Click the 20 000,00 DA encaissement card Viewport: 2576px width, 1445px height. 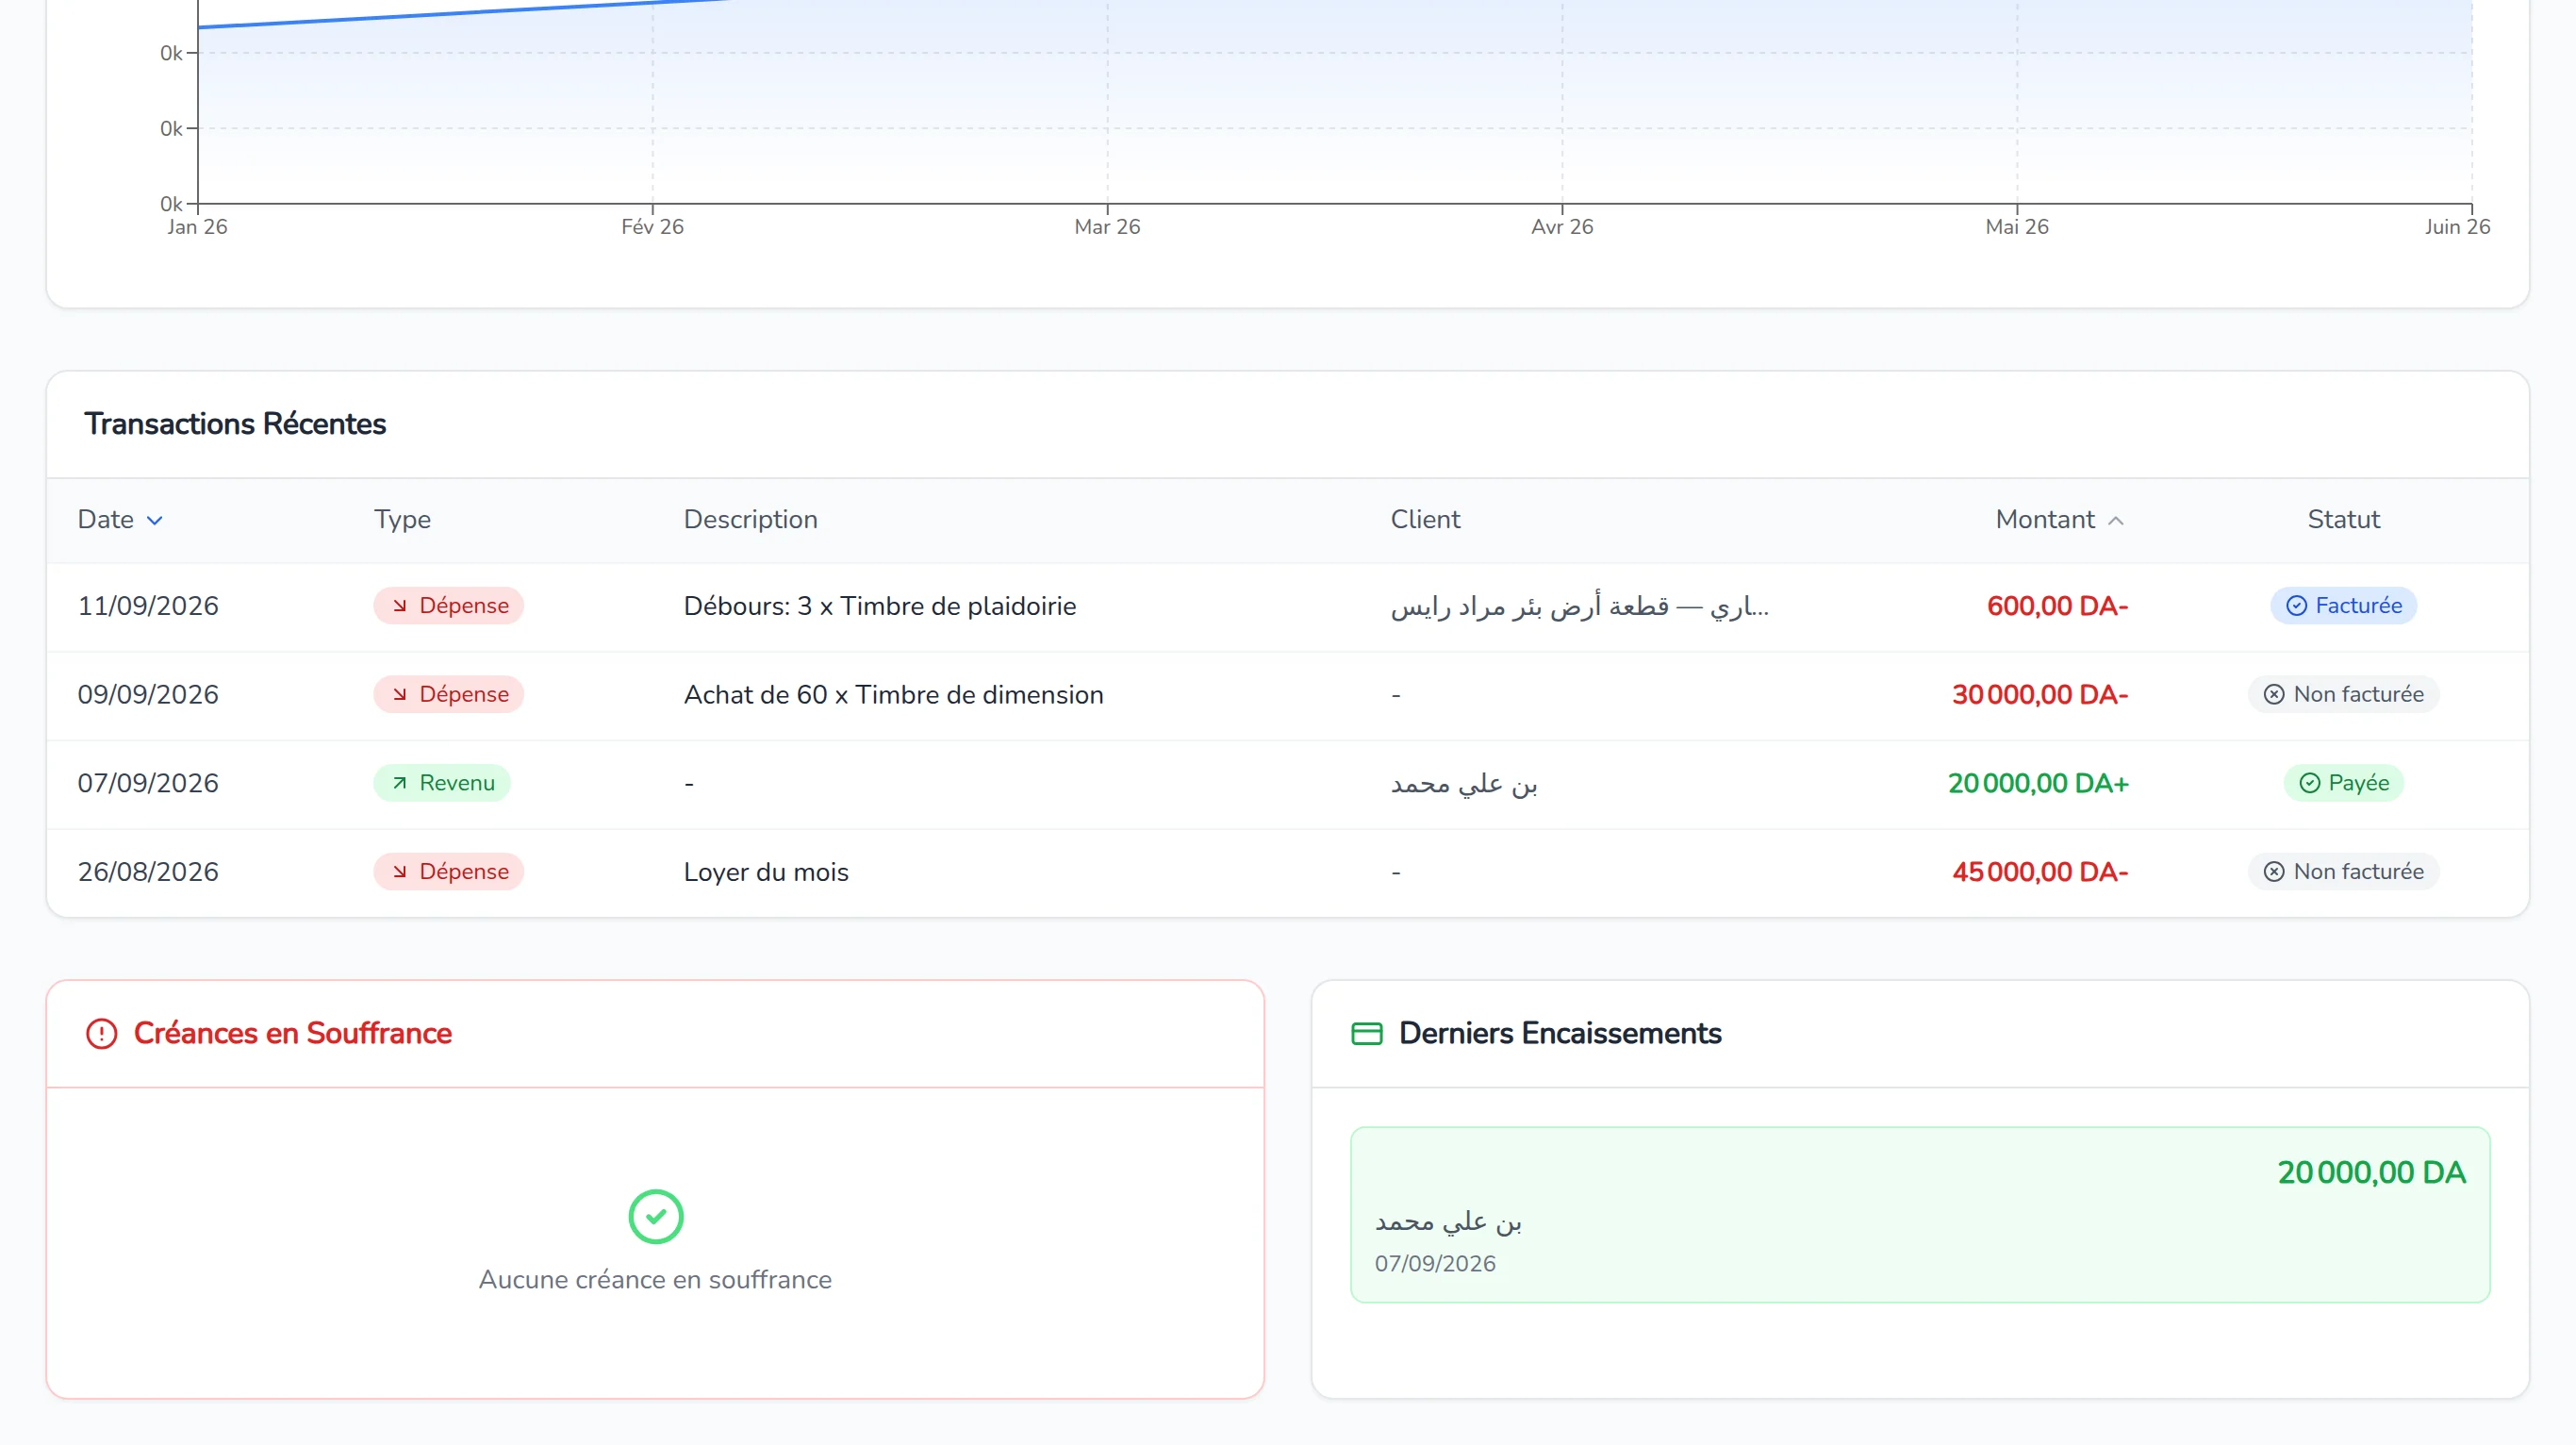(x=1920, y=1215)
